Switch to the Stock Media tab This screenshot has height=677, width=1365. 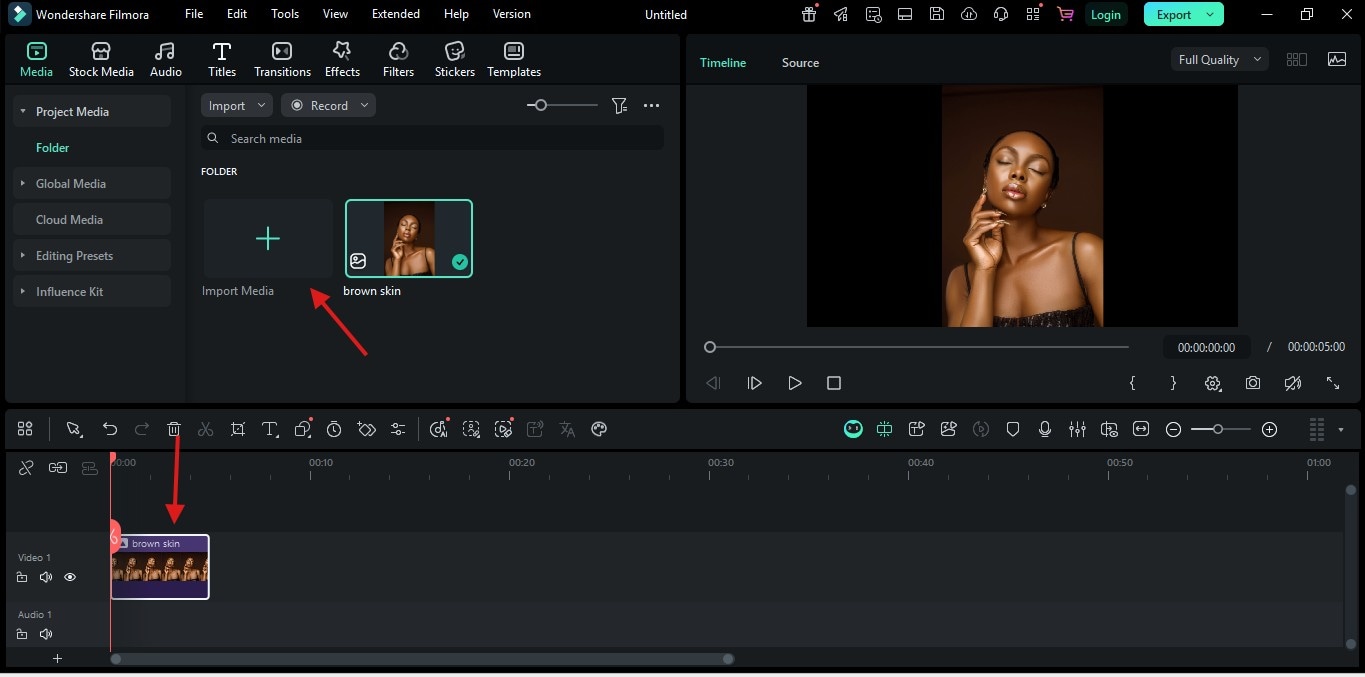(x=101, y=58)
